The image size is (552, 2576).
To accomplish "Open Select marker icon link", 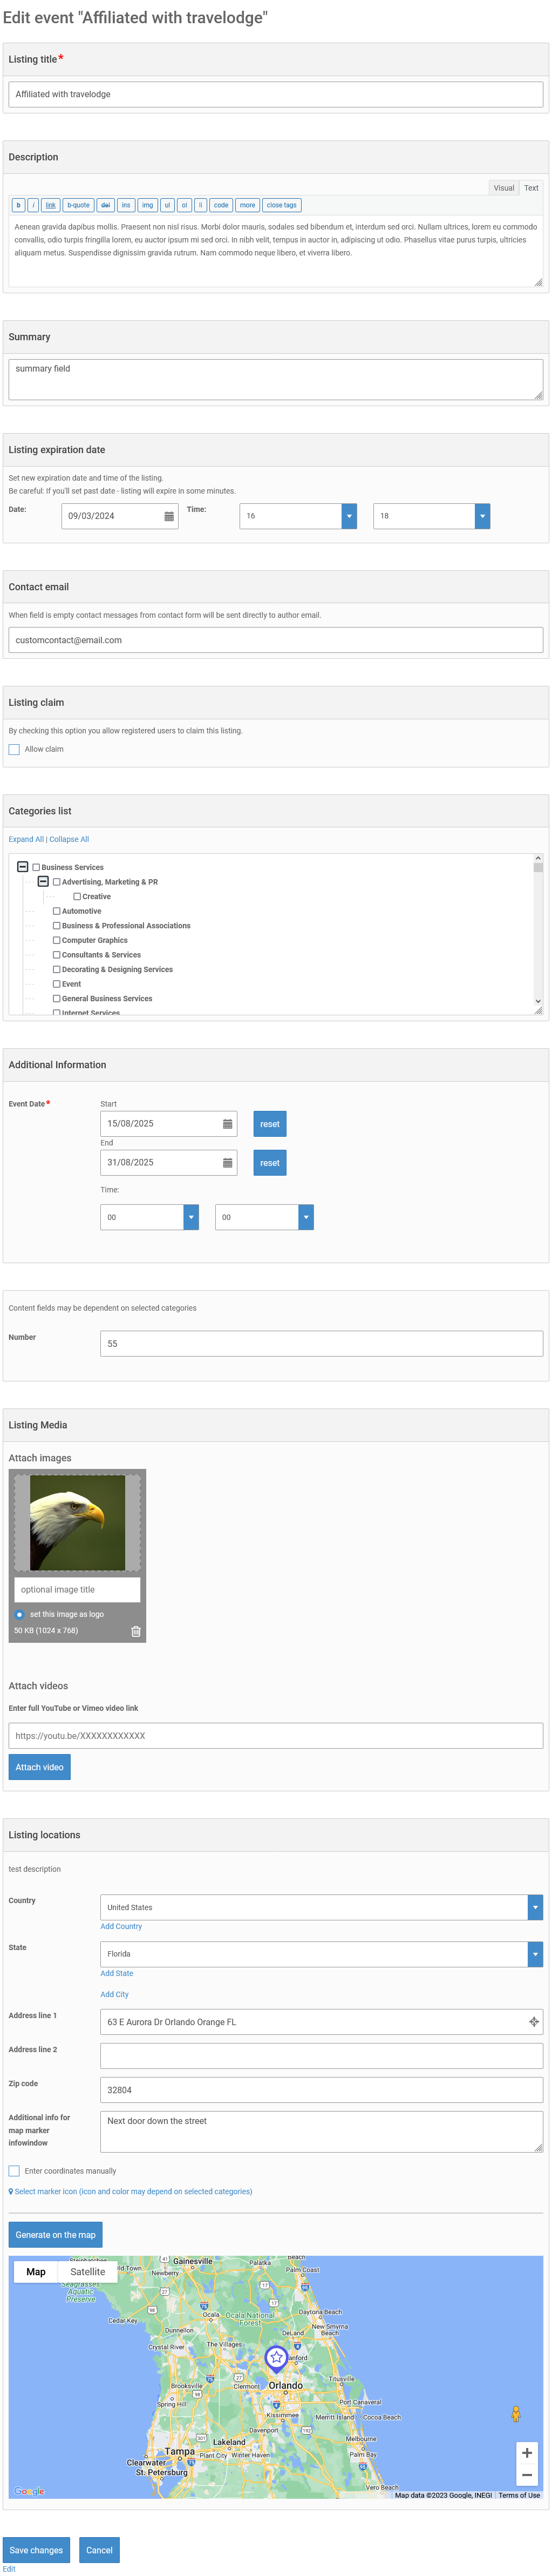I will tap(131, 2191).
